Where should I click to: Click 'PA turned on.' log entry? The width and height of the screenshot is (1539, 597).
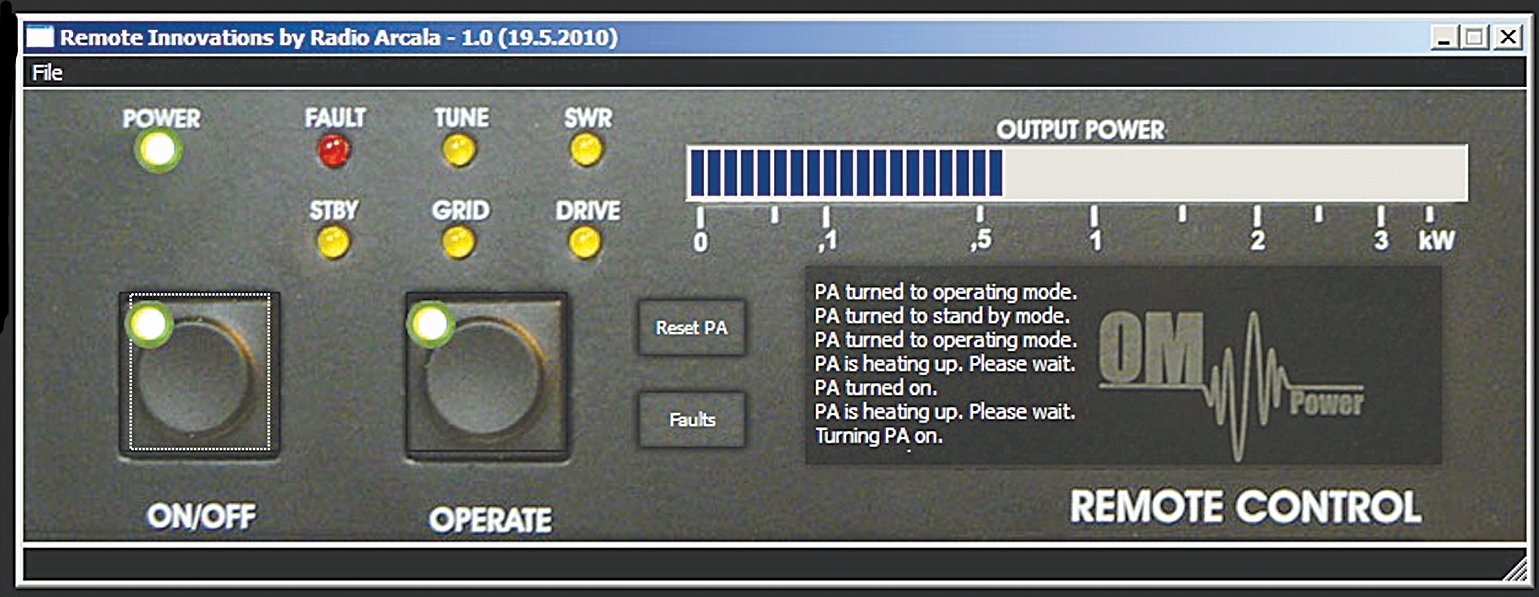[x=876, y=388]
